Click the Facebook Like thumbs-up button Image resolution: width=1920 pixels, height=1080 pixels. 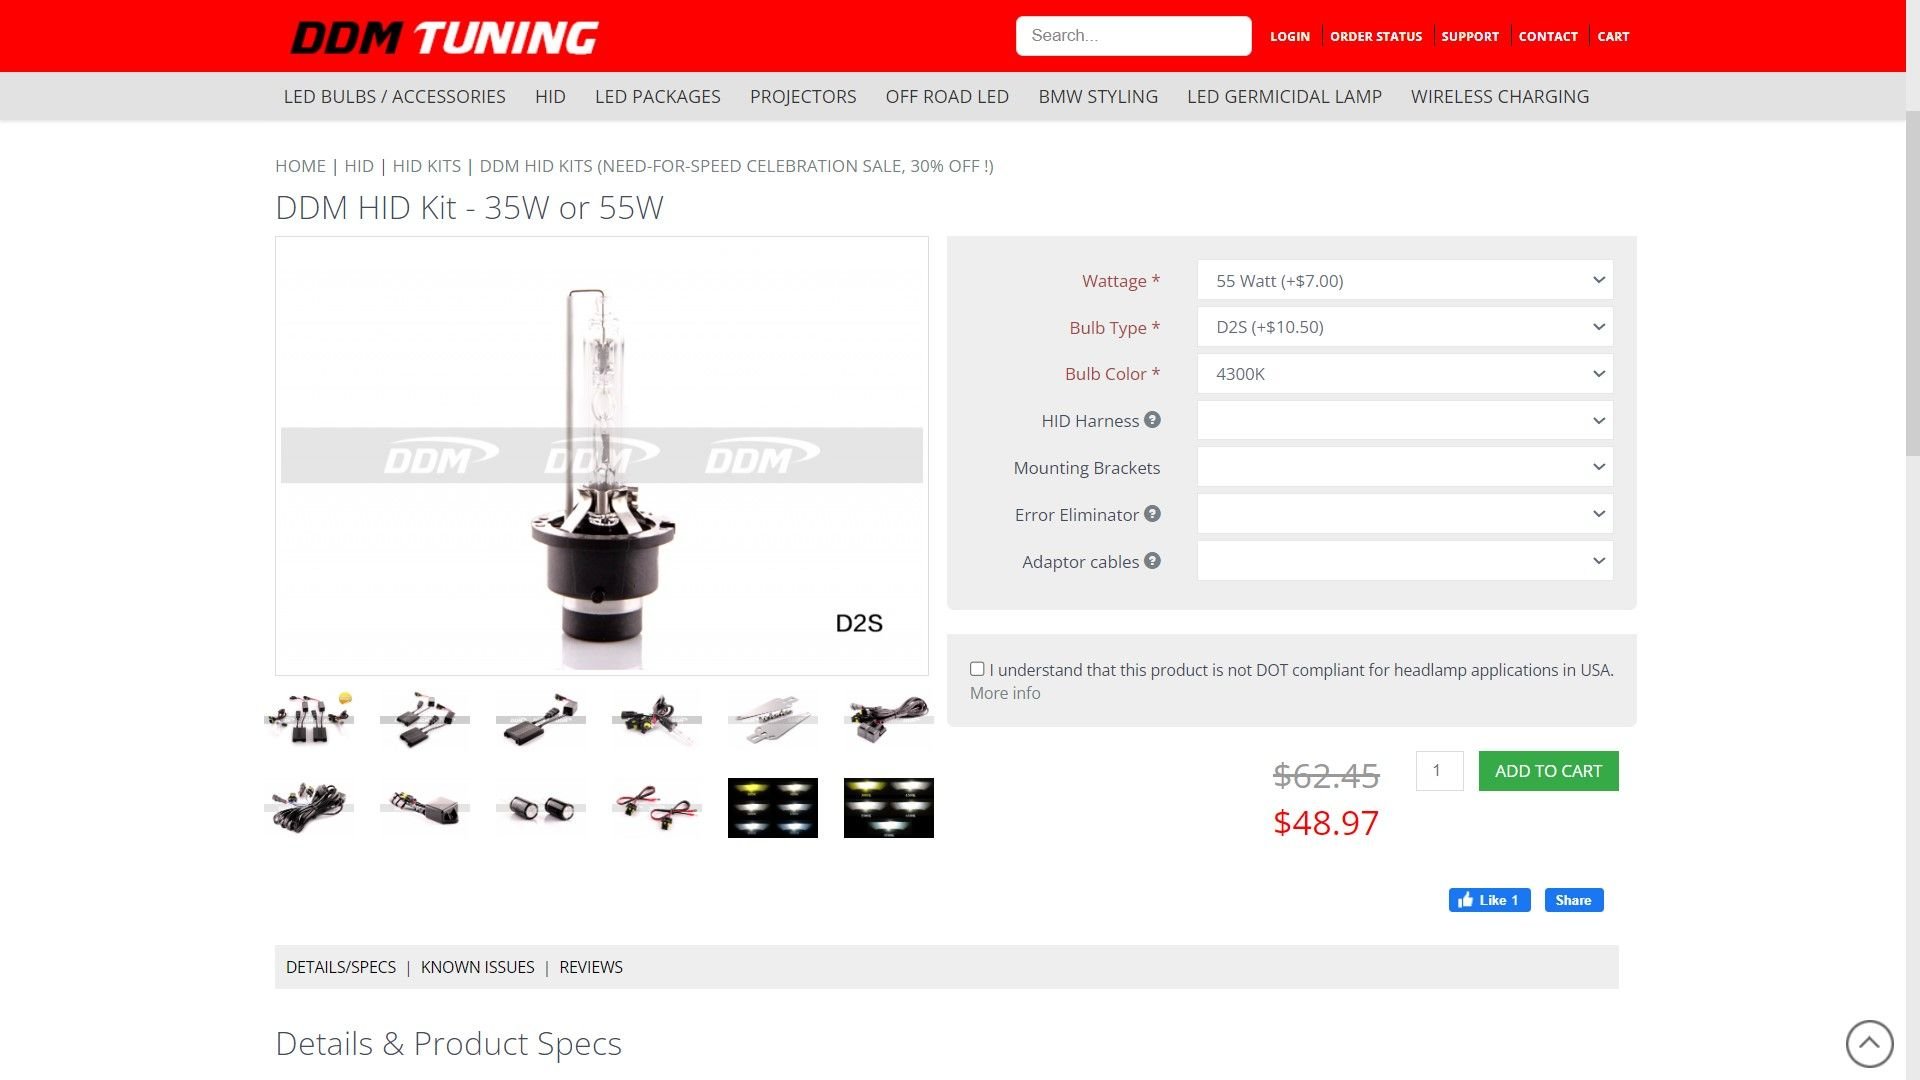coord(1489,900)
